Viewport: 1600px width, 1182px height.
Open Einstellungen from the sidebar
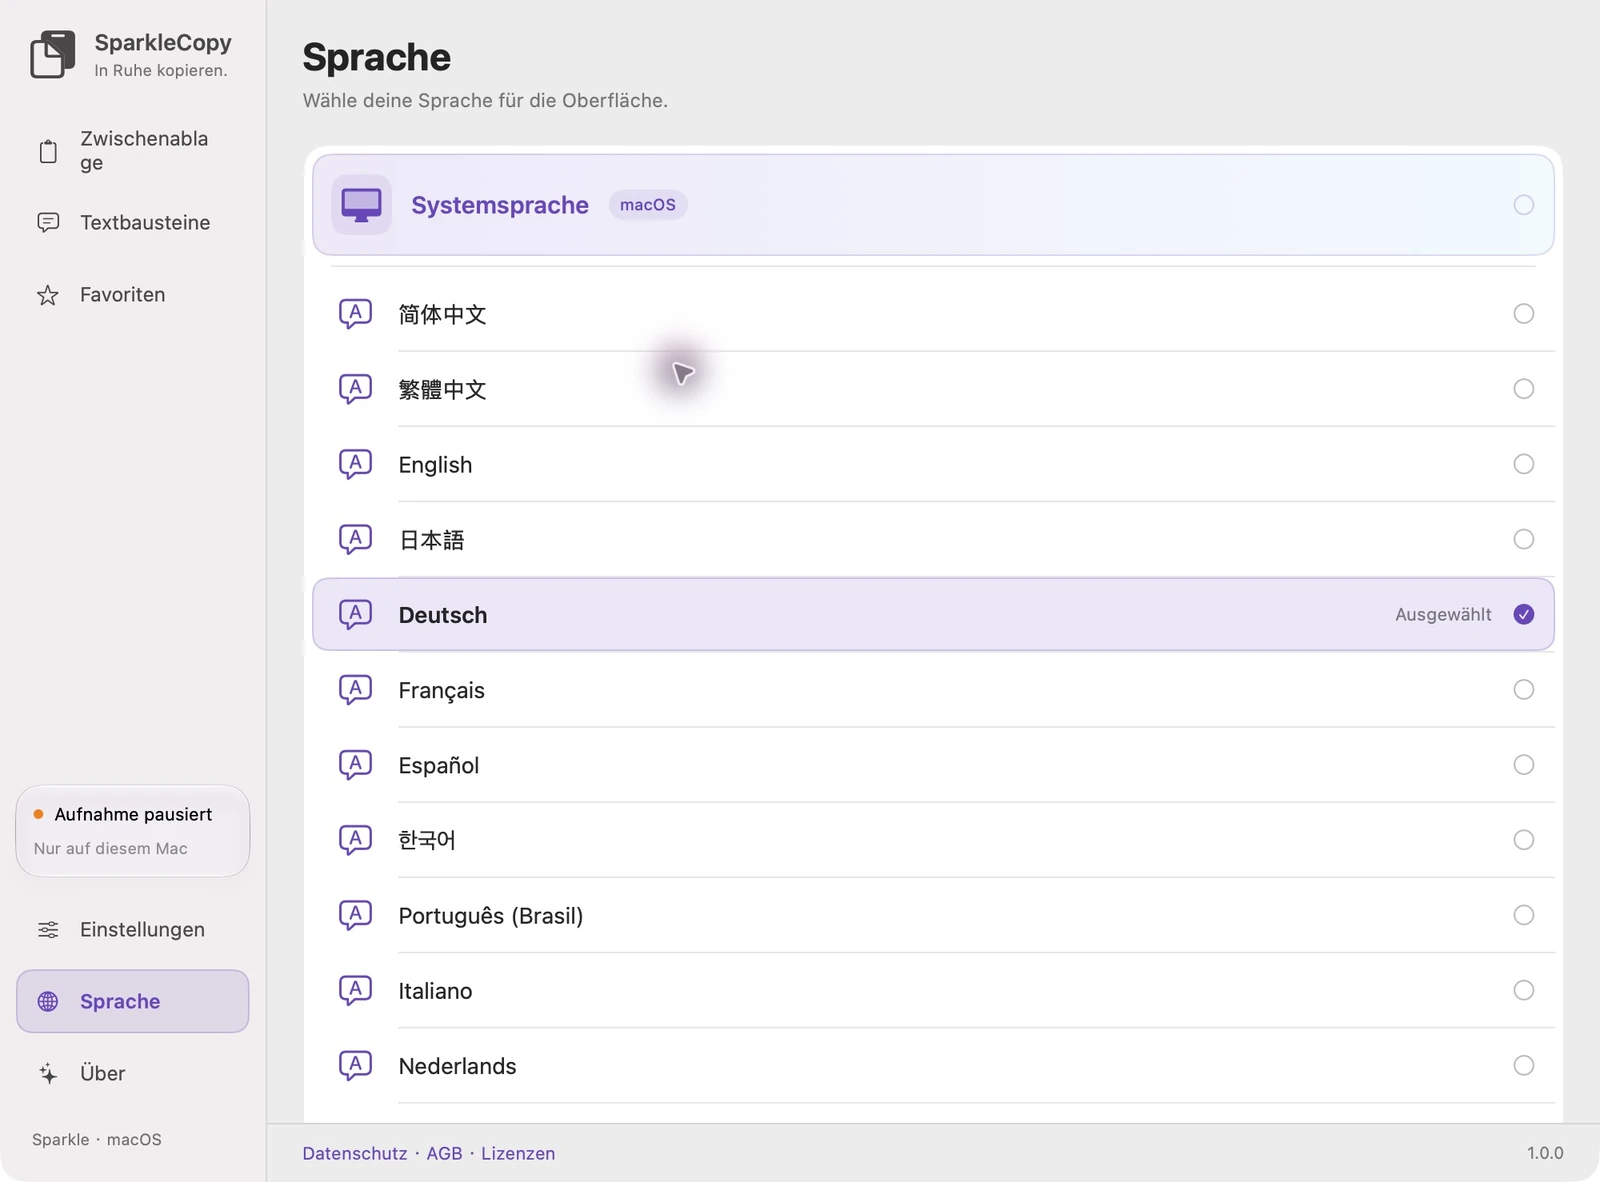[133, 930]
